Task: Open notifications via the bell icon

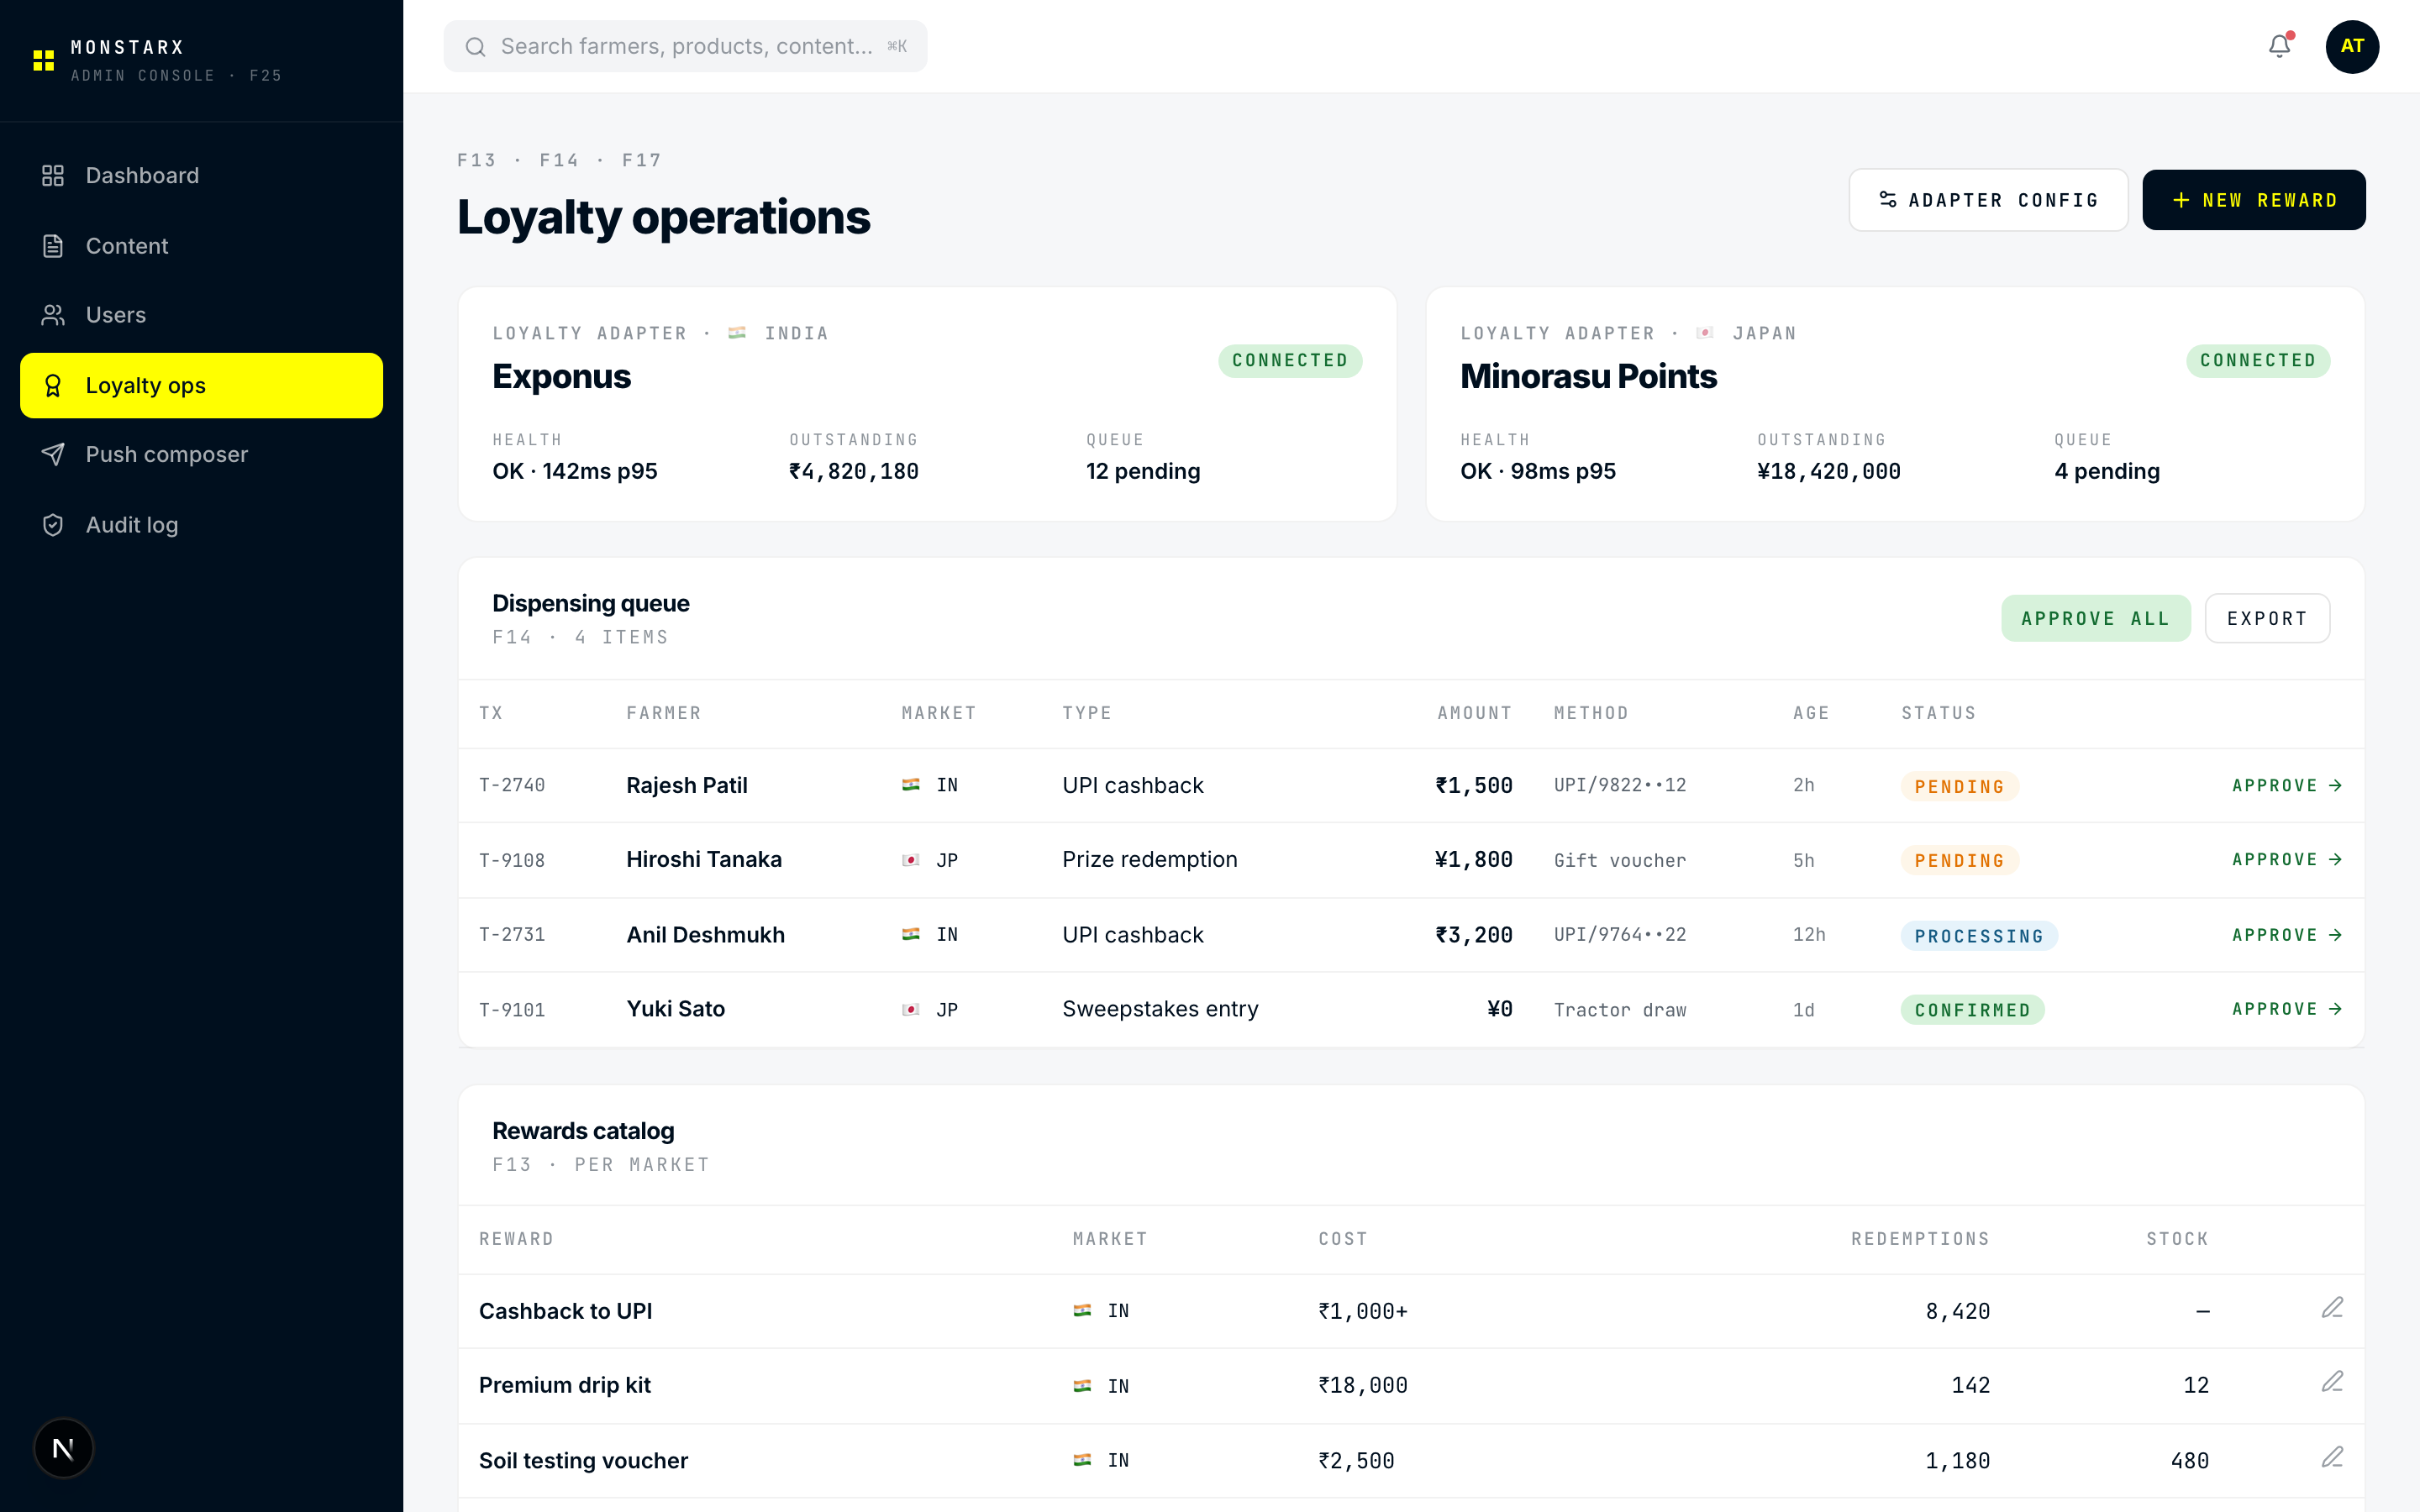Action: point(2278,46)
